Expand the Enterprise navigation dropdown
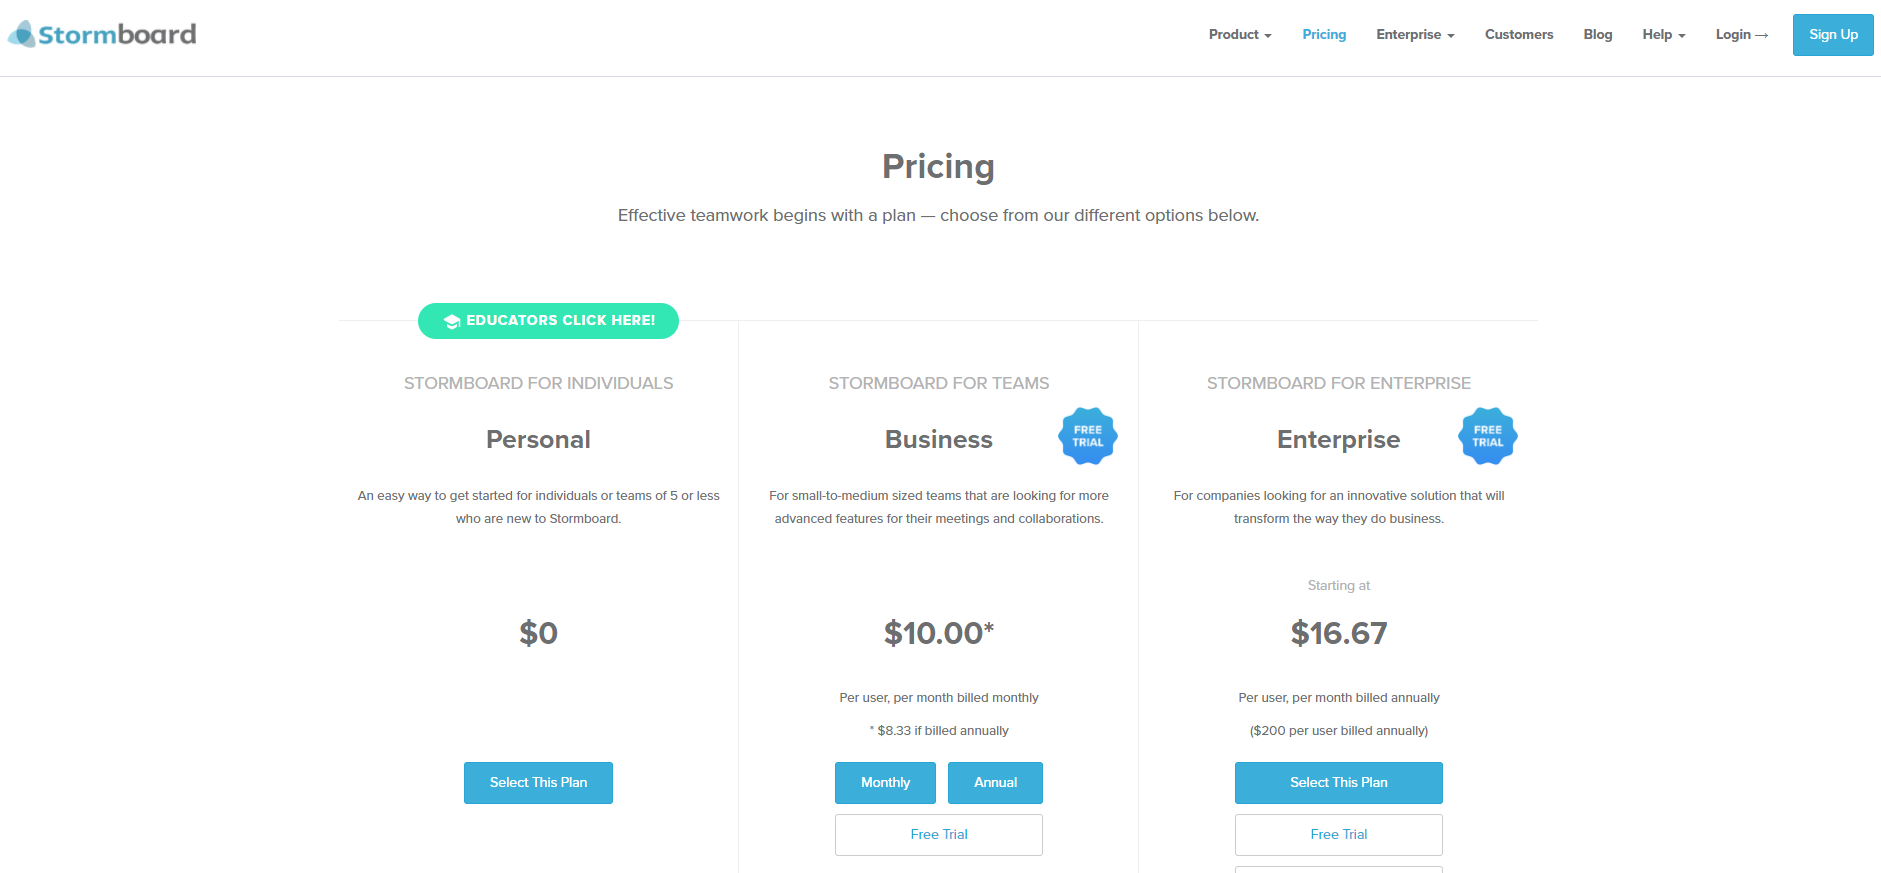 [x=1414, y=35]
